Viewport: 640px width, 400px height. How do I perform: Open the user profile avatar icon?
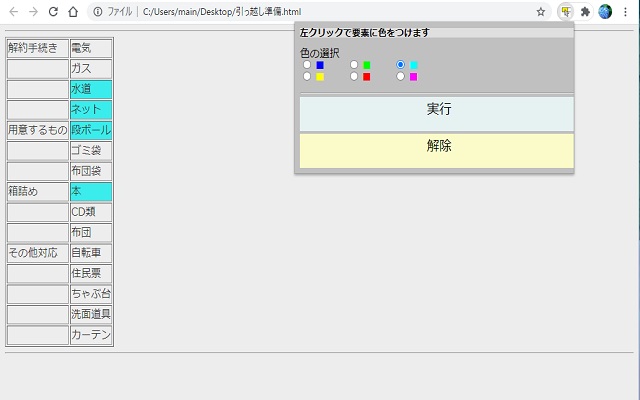pyautogui.click(x=605, y=12)
